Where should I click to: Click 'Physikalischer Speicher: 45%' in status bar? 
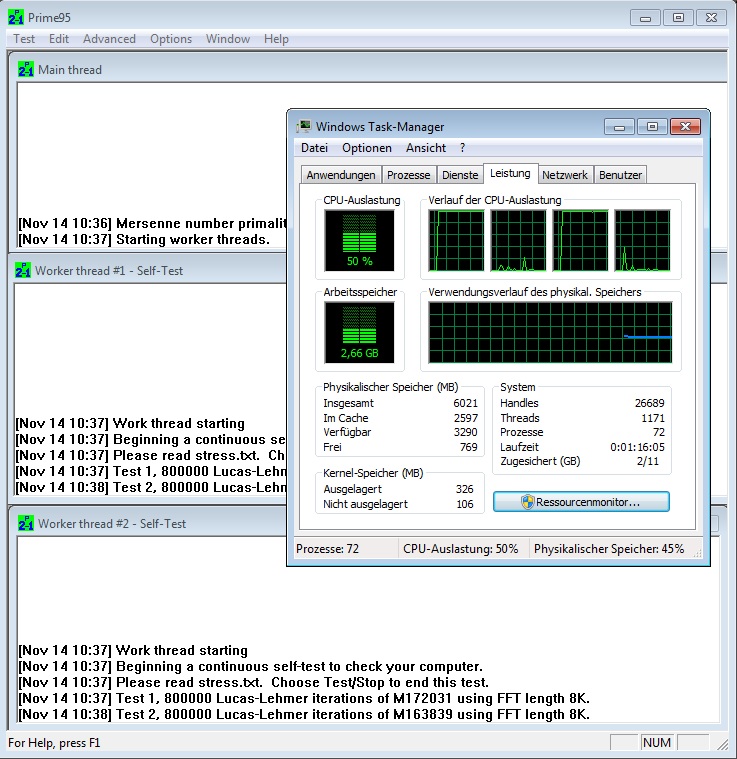click(x=609, y=549)
